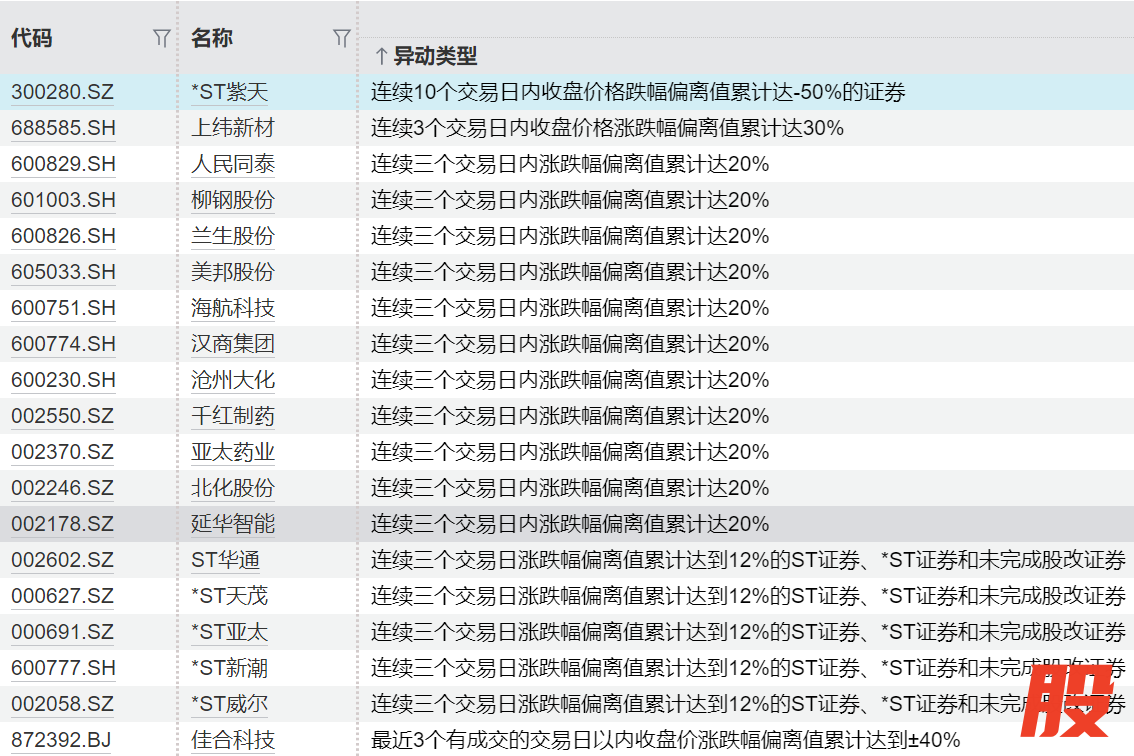Open stock code 002602.SZ
The width and height of the screenshot is (1134, 756).
63,560
